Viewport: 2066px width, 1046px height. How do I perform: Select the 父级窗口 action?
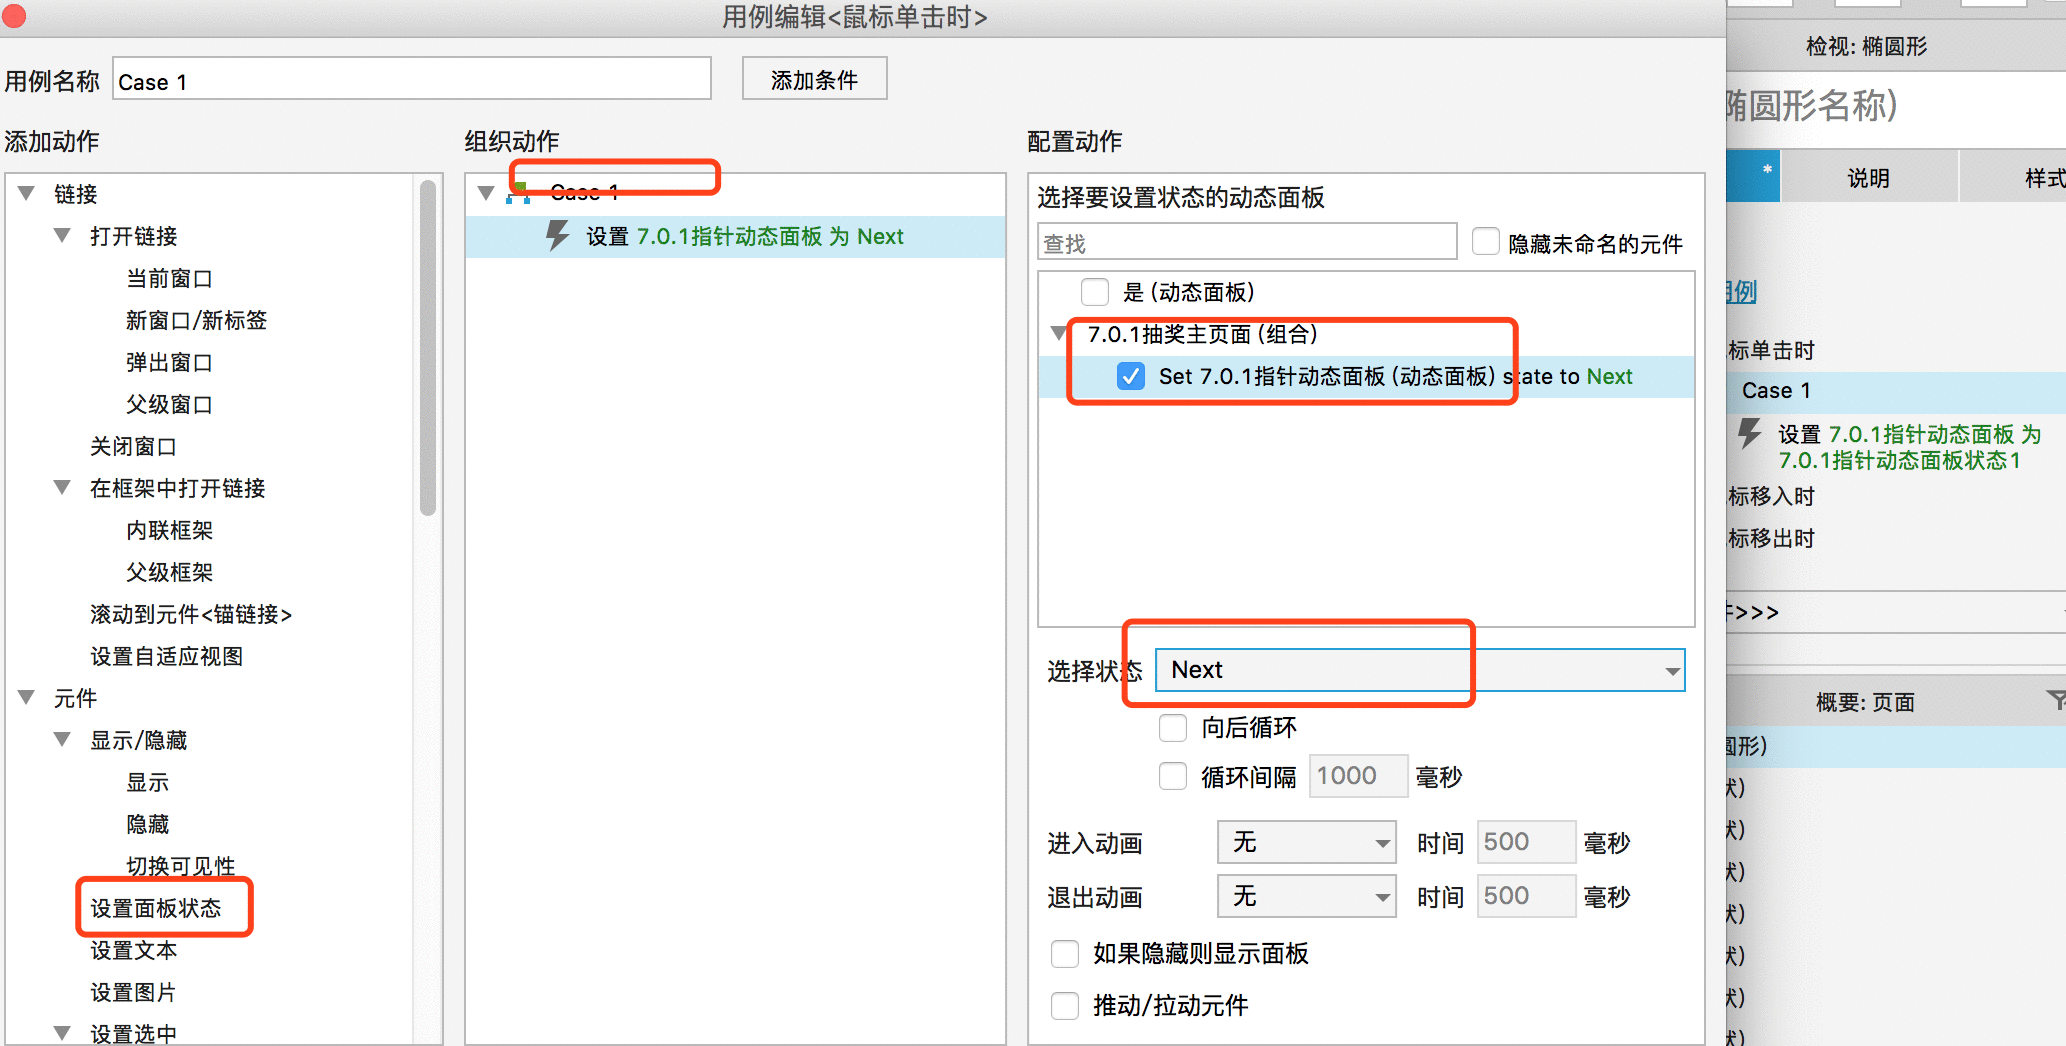pyautogui.click(x=169, y=404)
